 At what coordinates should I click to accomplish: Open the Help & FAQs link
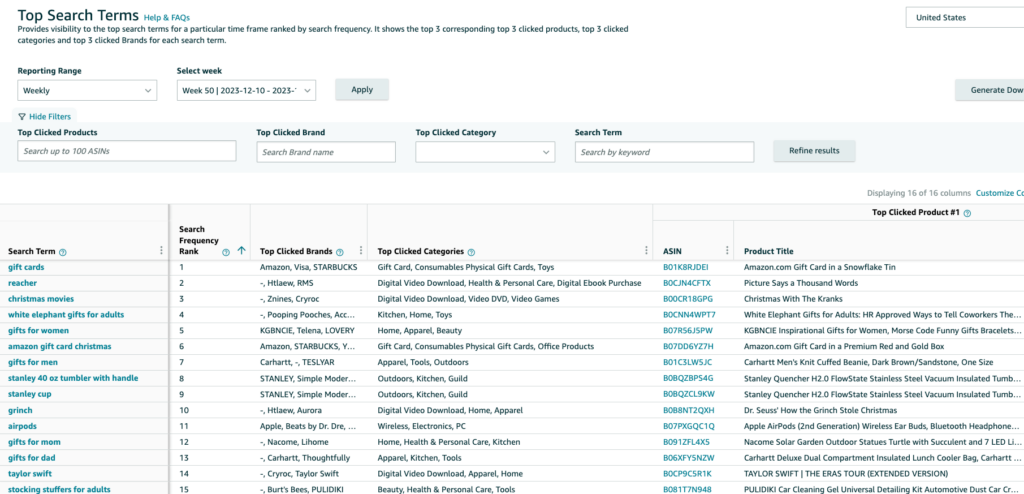167,18
